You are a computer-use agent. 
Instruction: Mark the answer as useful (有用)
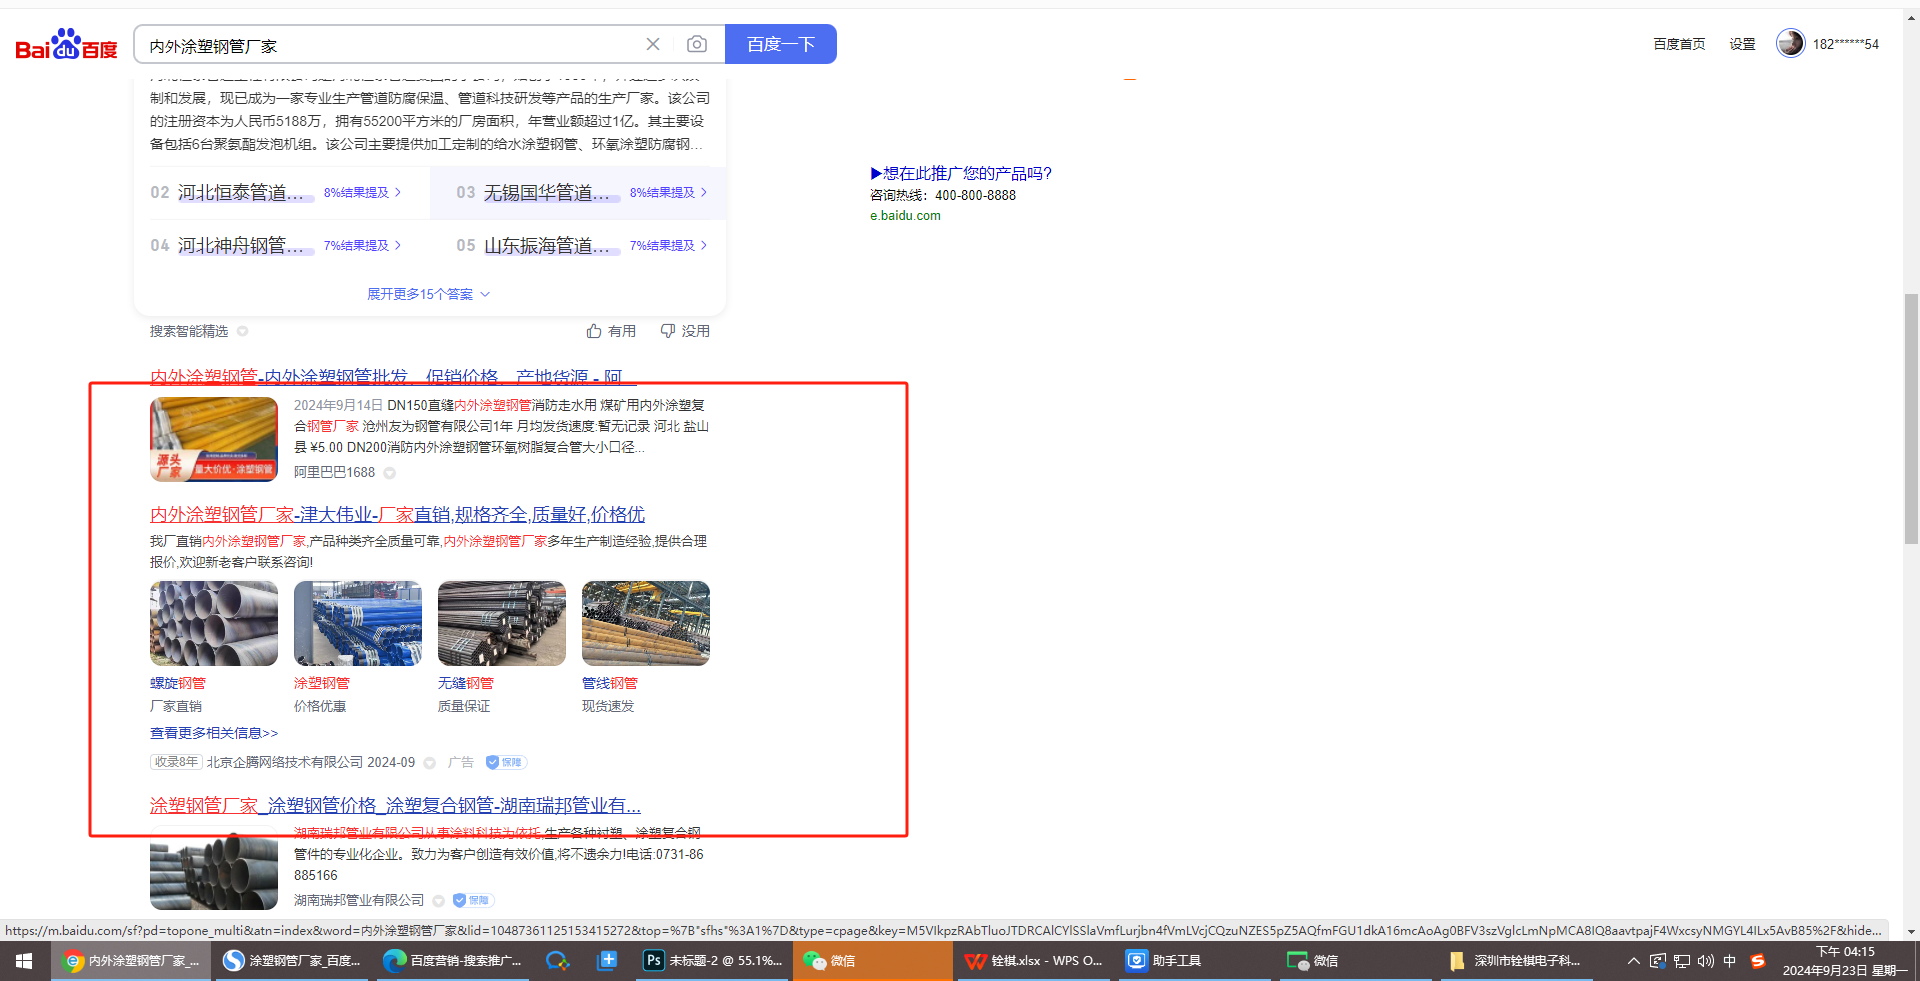tap(611, 331)
